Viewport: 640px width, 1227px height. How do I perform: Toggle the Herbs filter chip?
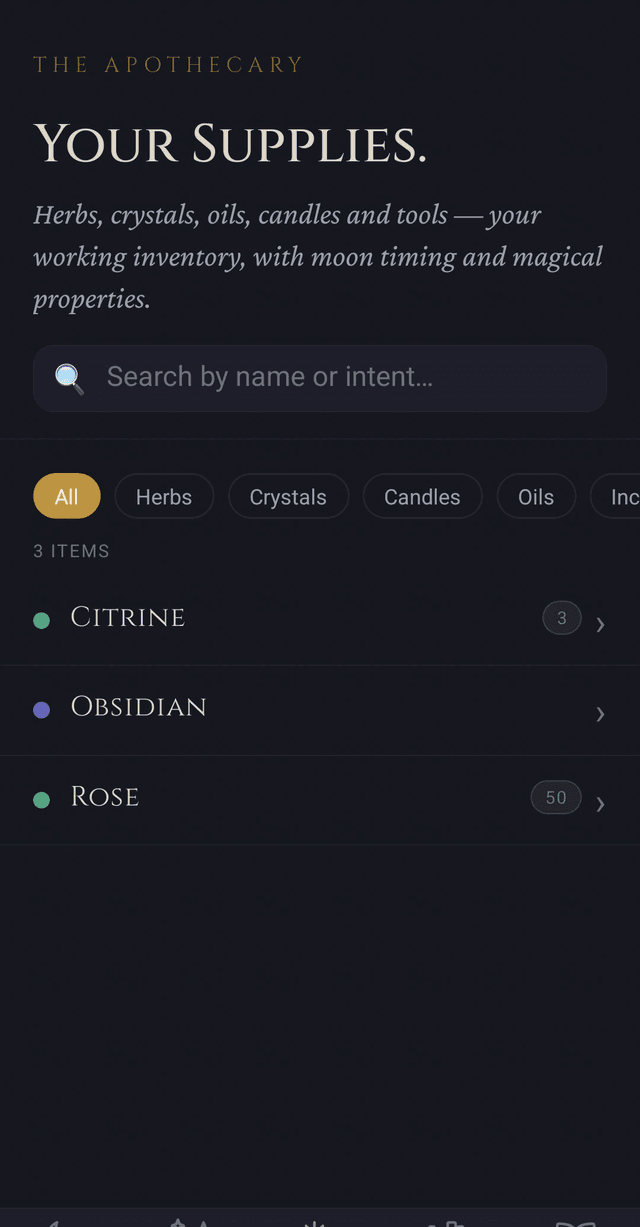point(164,496)
